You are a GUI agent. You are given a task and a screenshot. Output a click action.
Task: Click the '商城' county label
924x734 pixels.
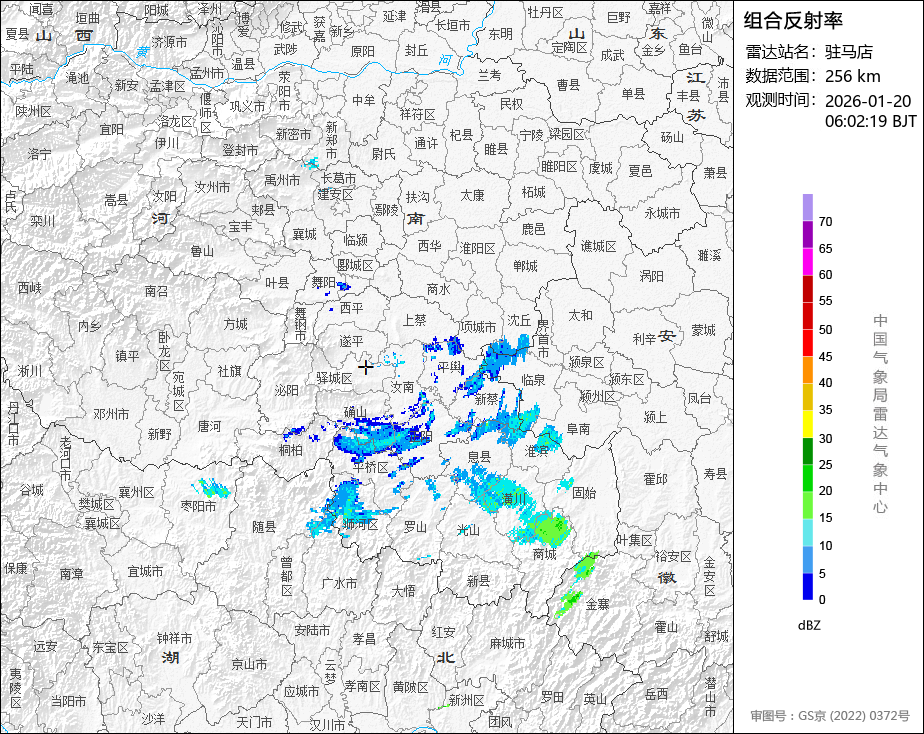tap(544, 554)
